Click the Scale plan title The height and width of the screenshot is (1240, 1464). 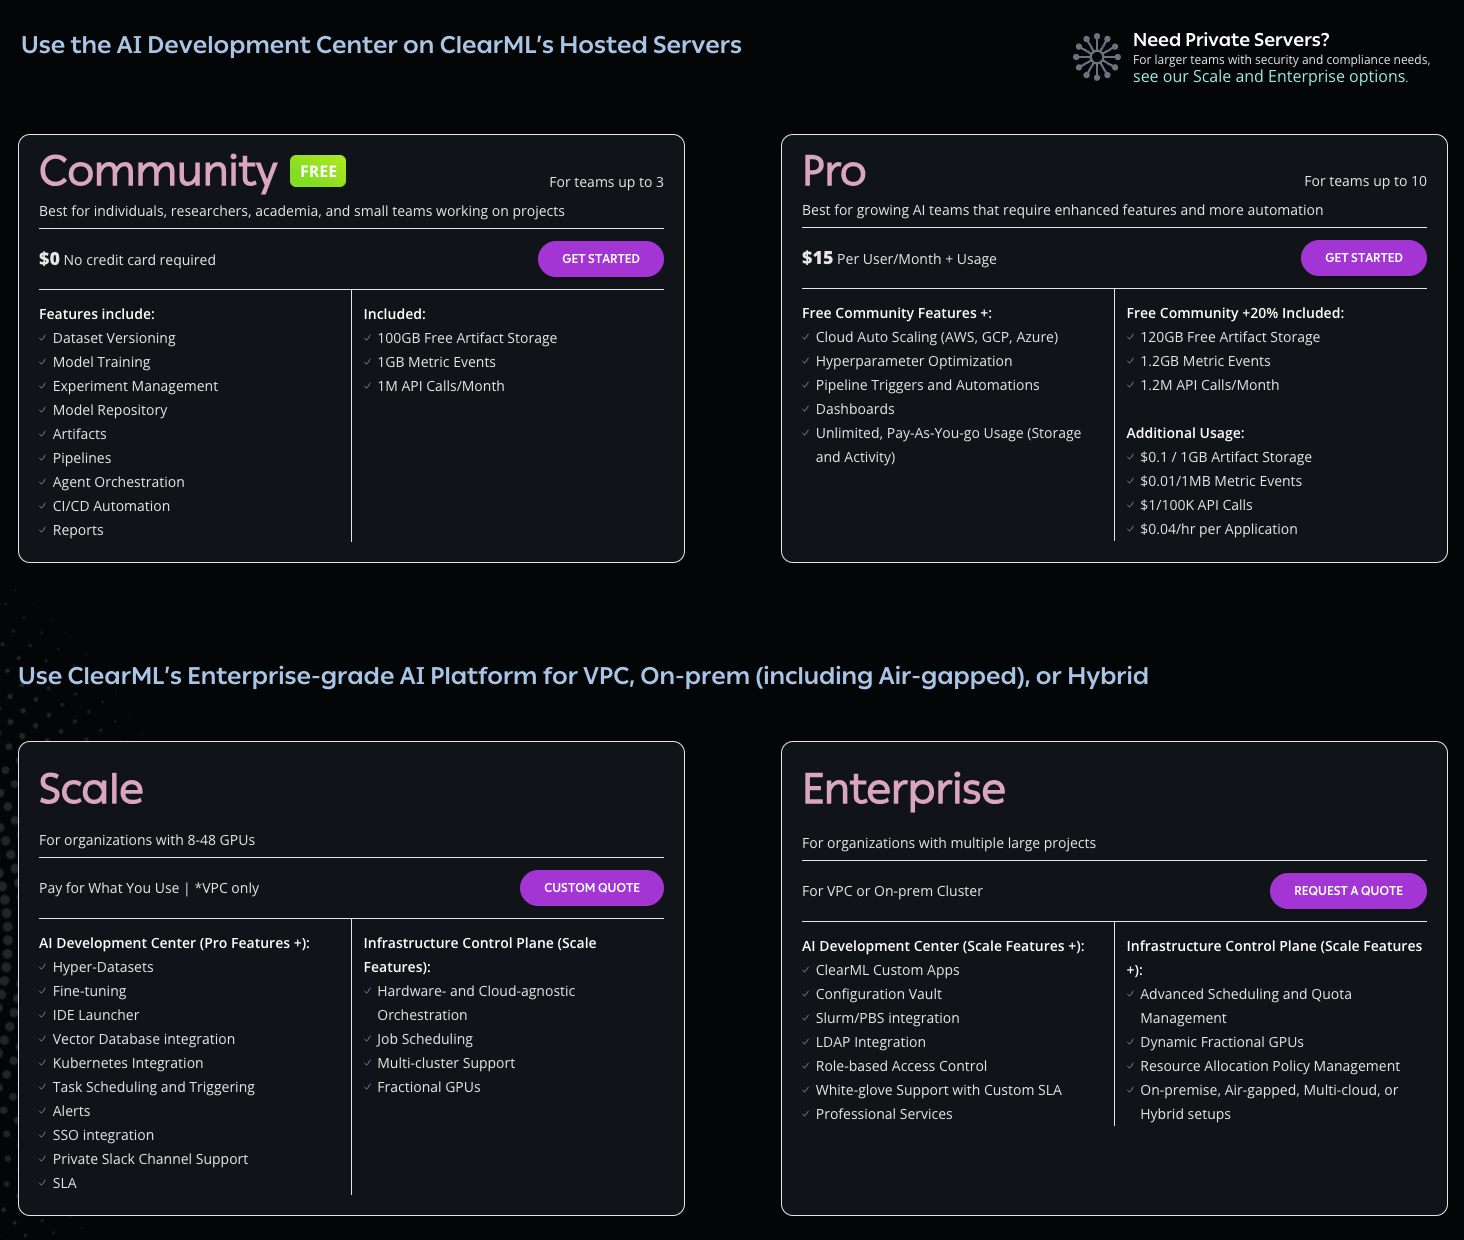[91, 789]
